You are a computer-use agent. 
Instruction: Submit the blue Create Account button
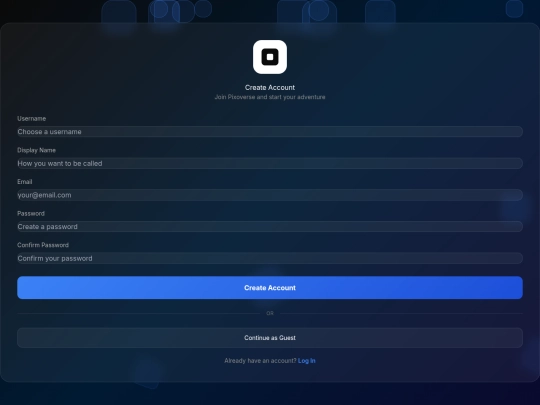tap(270, 288)
